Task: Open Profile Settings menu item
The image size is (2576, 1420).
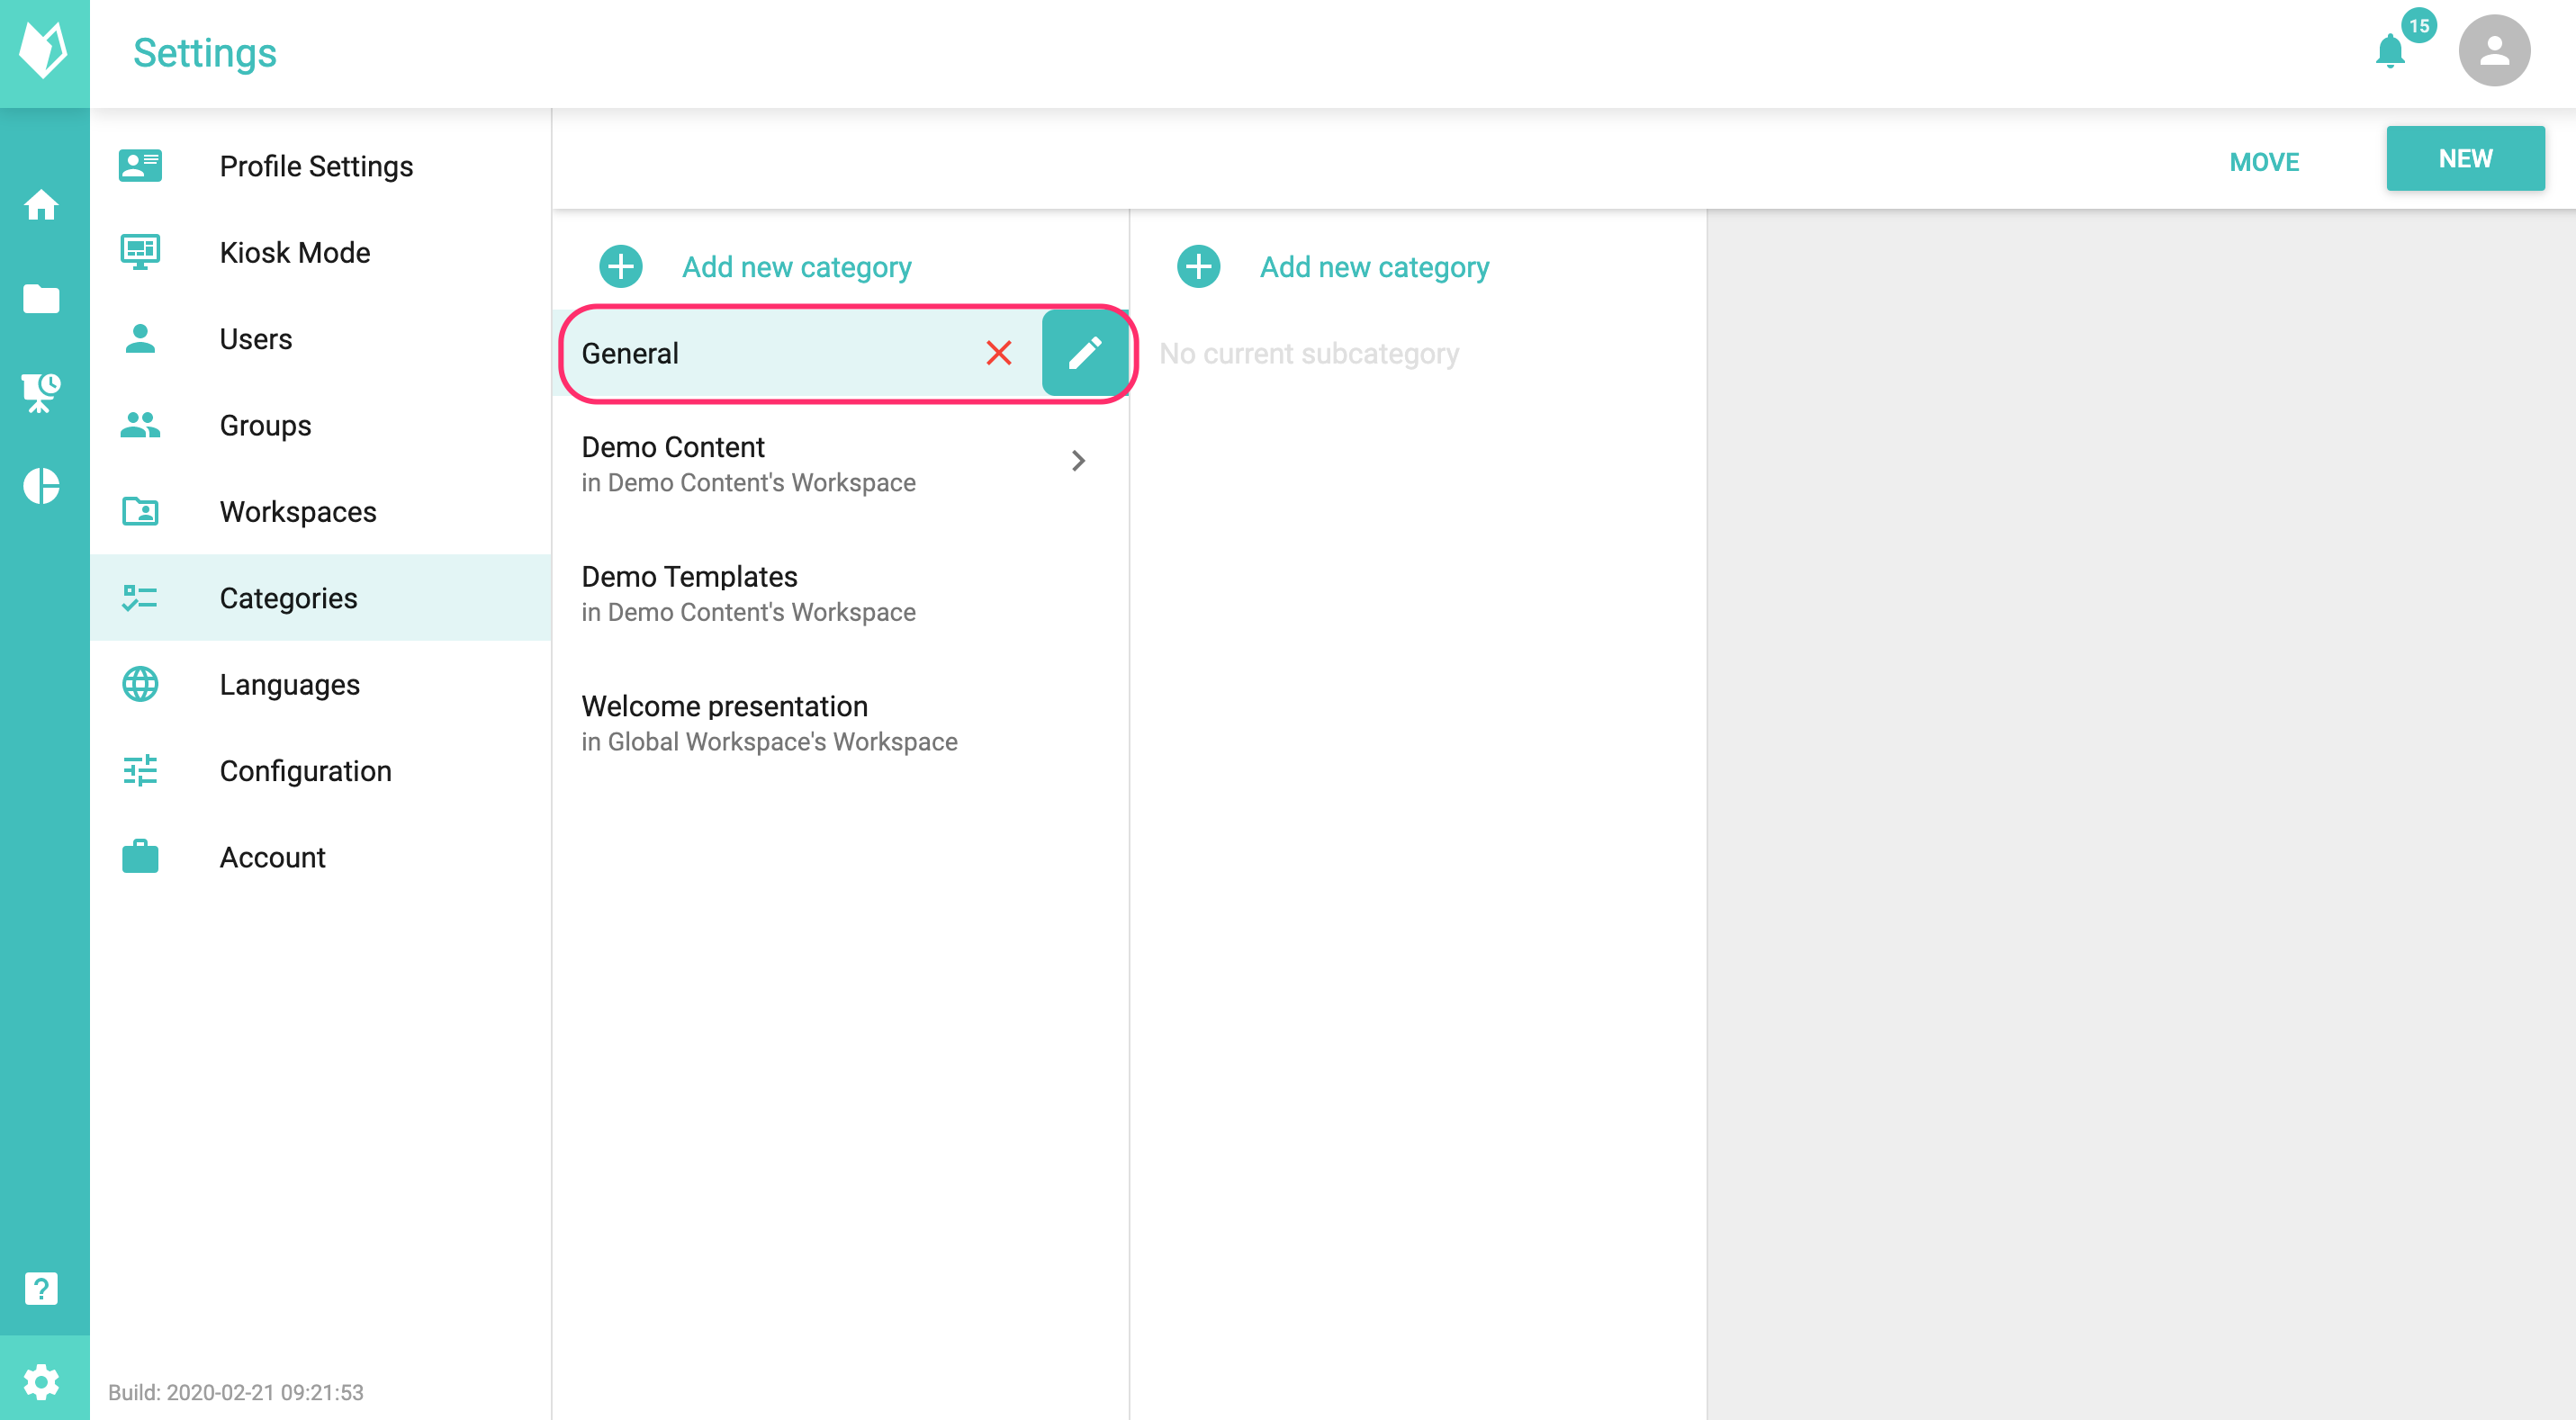Action: click(x=320, y=166)
